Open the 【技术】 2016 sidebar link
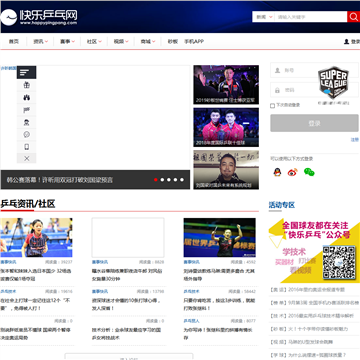Screen dimensions: 360x360 point(311,316)
